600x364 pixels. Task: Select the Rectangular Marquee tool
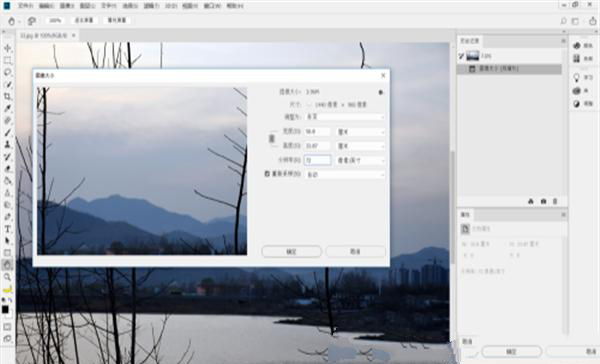click(x=7, y=60)
